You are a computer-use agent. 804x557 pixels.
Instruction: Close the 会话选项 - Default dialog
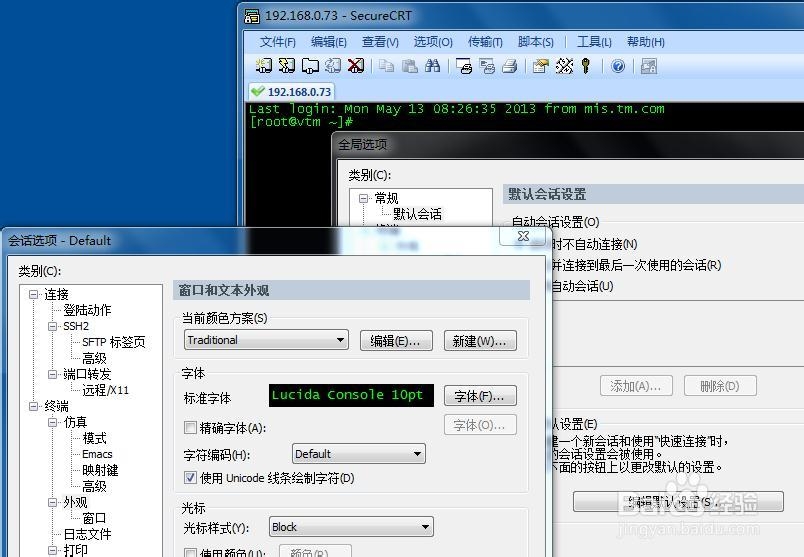tap(523, 236)
